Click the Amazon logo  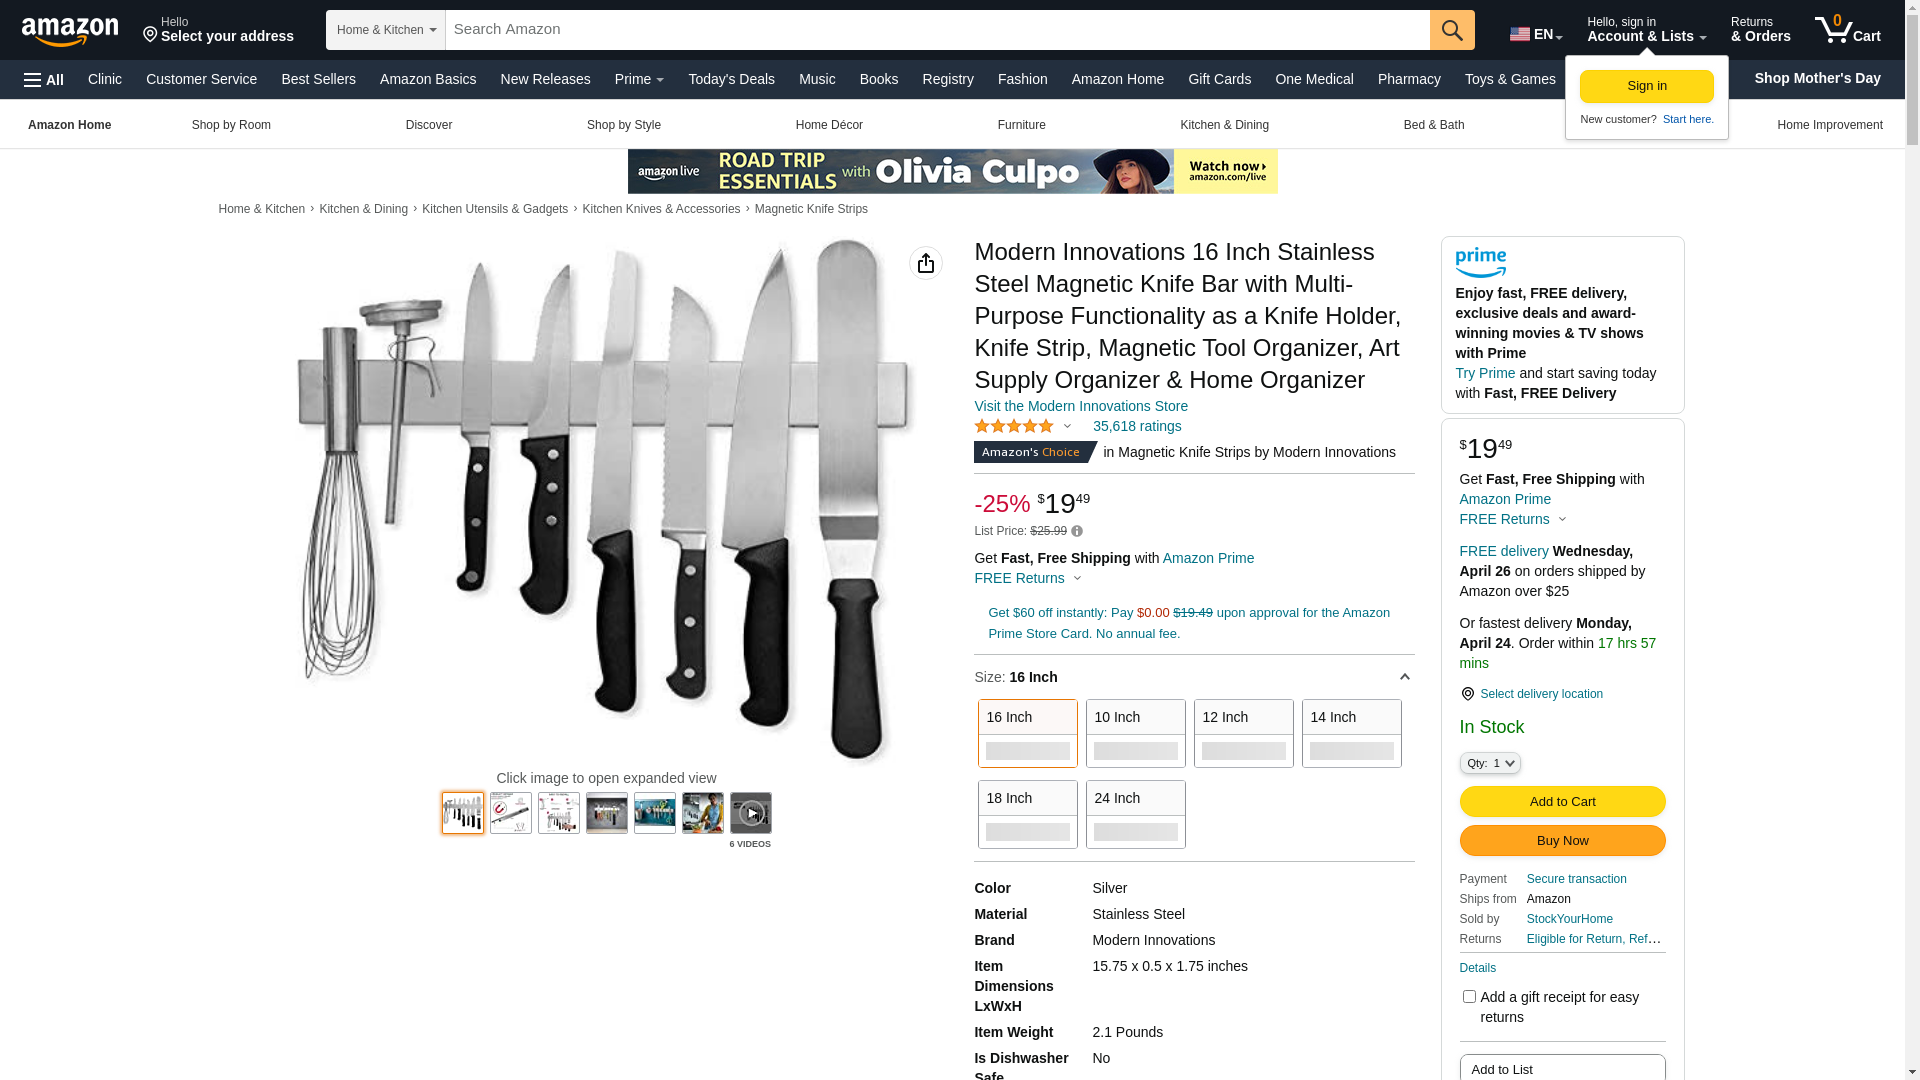(x=70, y=31)
